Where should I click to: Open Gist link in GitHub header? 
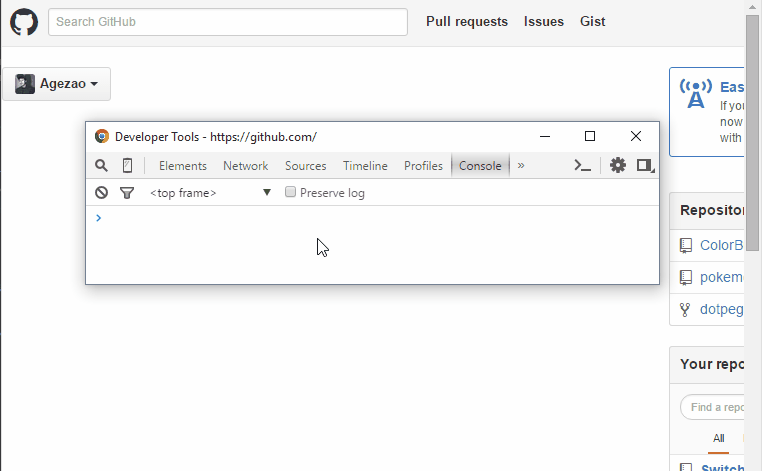(x=592, y=21)
